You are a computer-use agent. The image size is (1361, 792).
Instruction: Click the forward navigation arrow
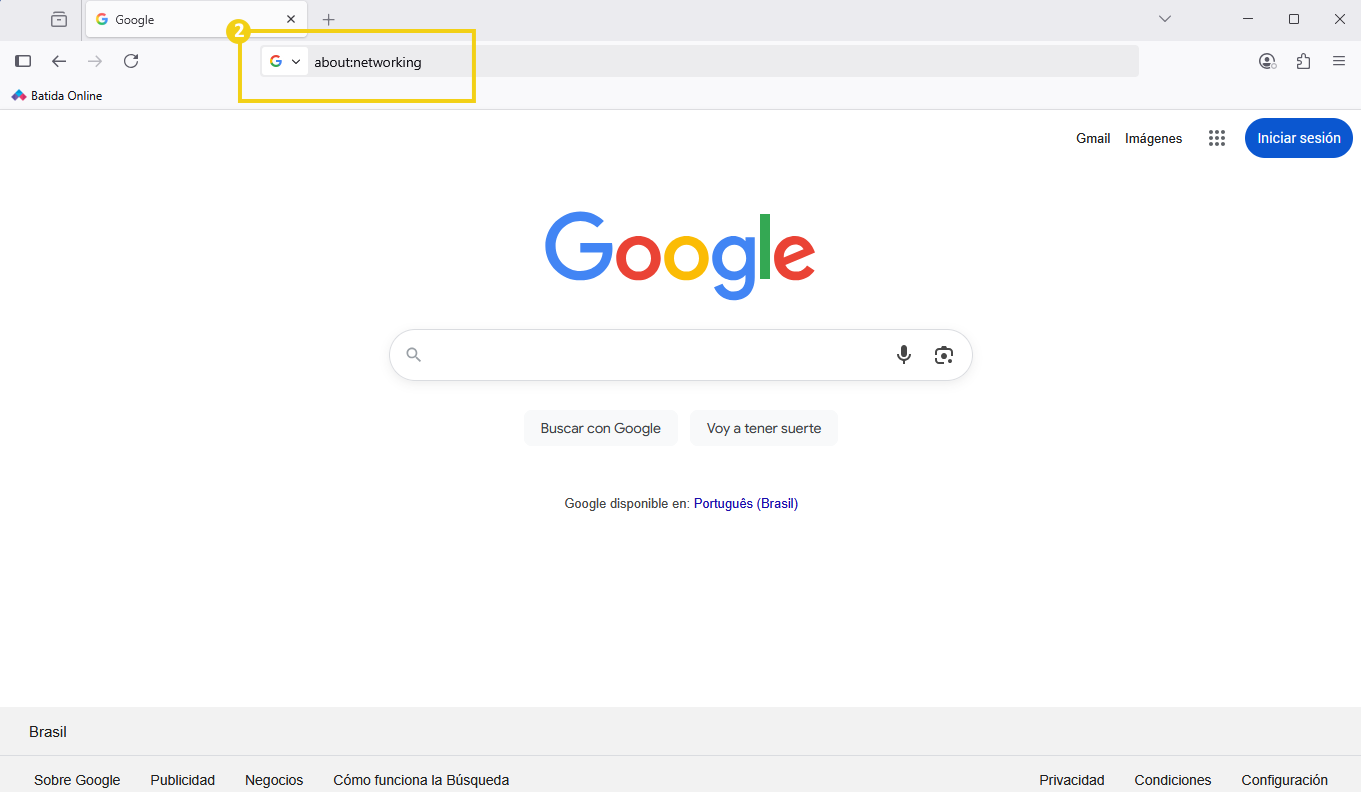click(94, 61)
